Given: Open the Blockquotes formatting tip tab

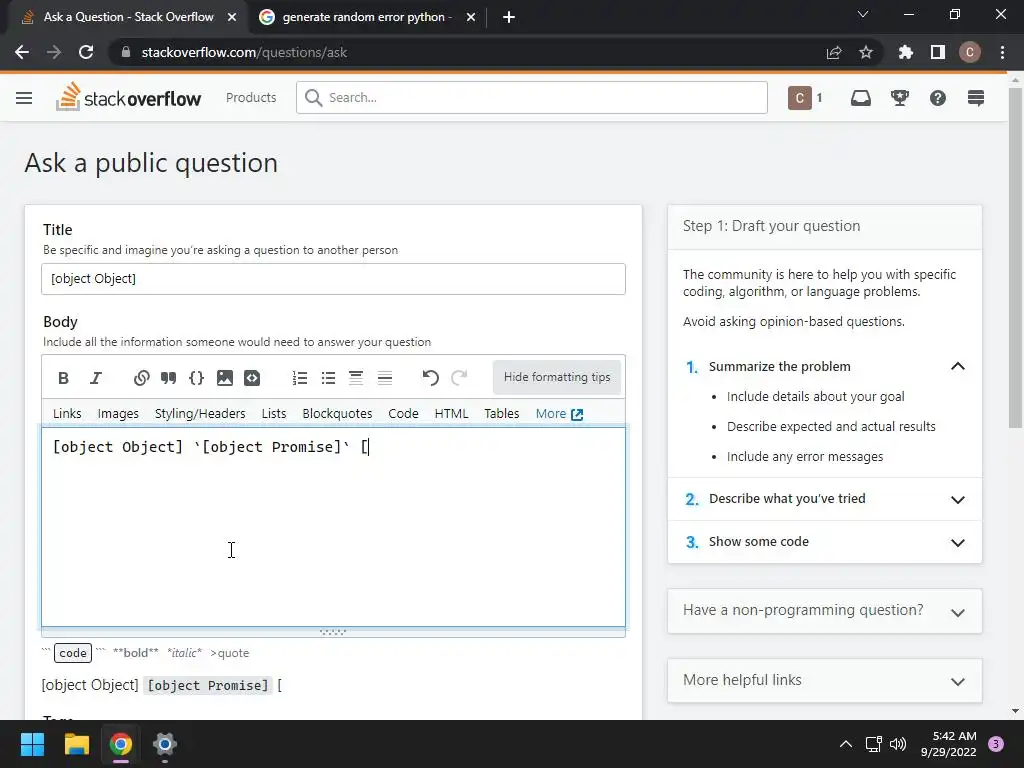Looking at the screenshot, I should tap(337, 413).
